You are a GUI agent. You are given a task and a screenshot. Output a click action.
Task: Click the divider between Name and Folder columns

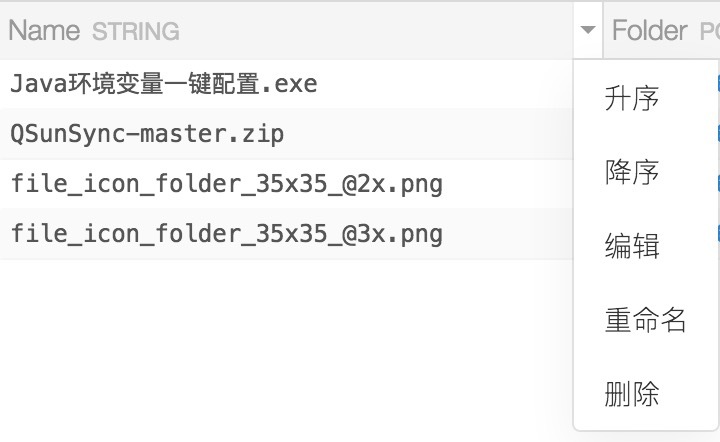tap(603, 30)
